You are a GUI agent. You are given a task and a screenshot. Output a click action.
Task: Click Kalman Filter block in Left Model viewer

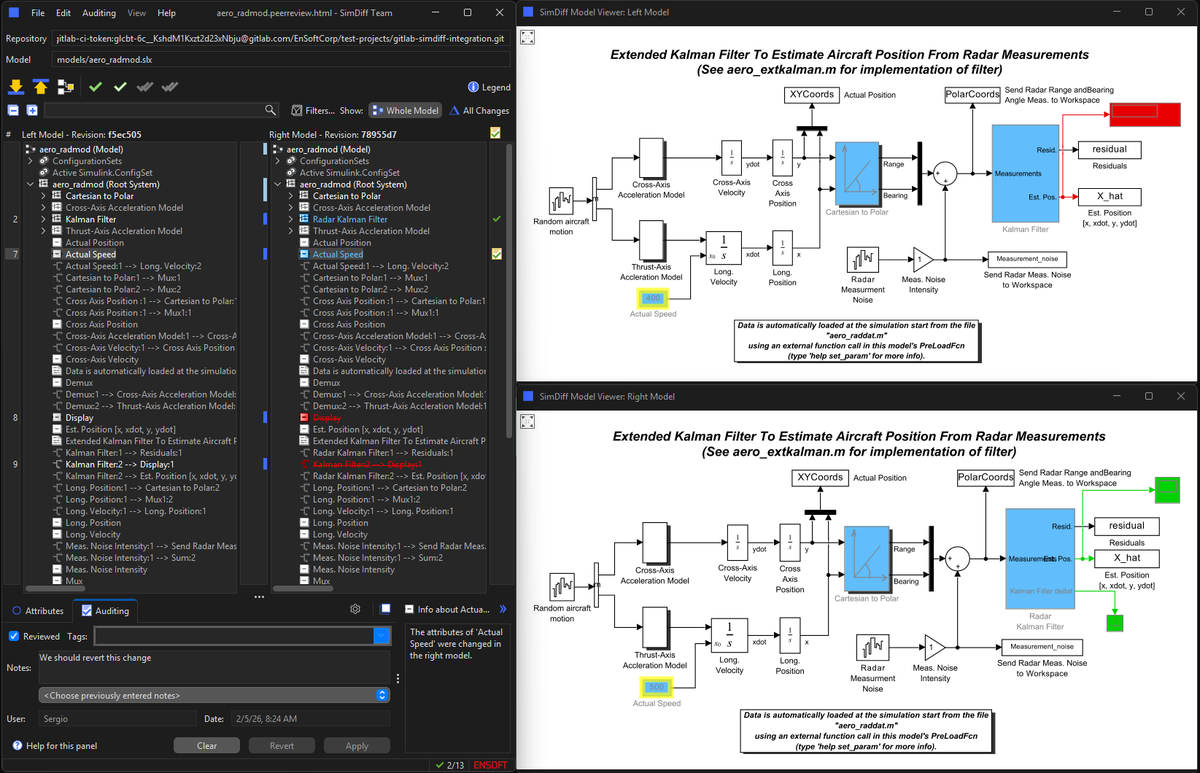click(x=1024, y=174)
